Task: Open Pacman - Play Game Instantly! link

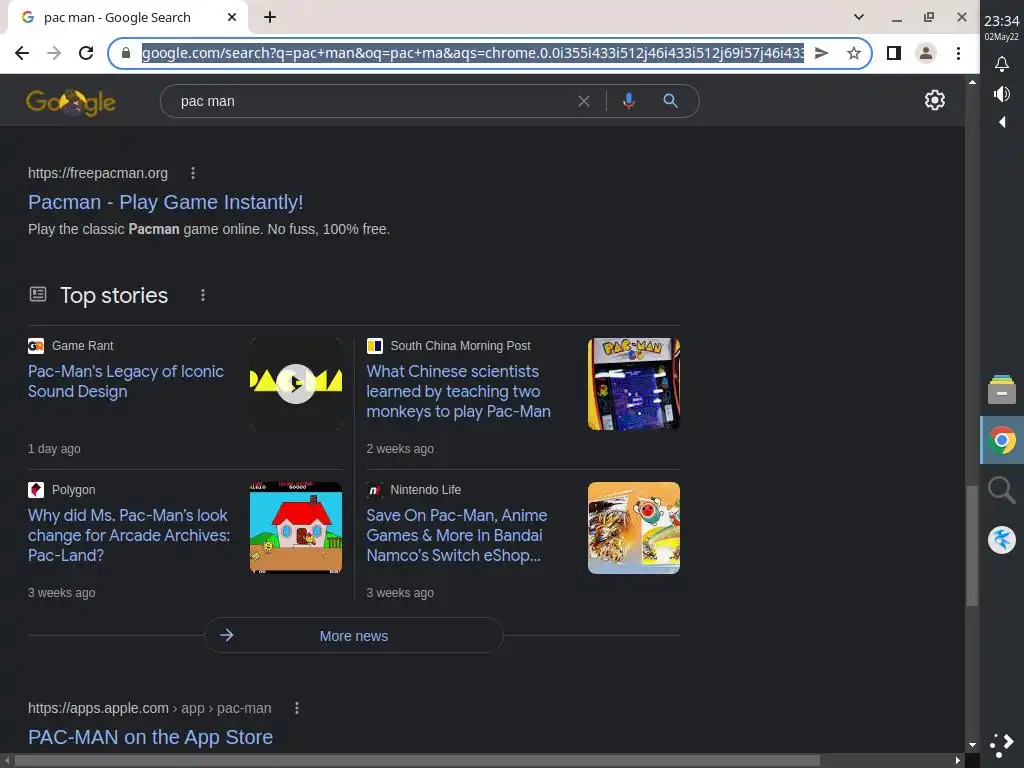Action: click(x=165, y=202)
